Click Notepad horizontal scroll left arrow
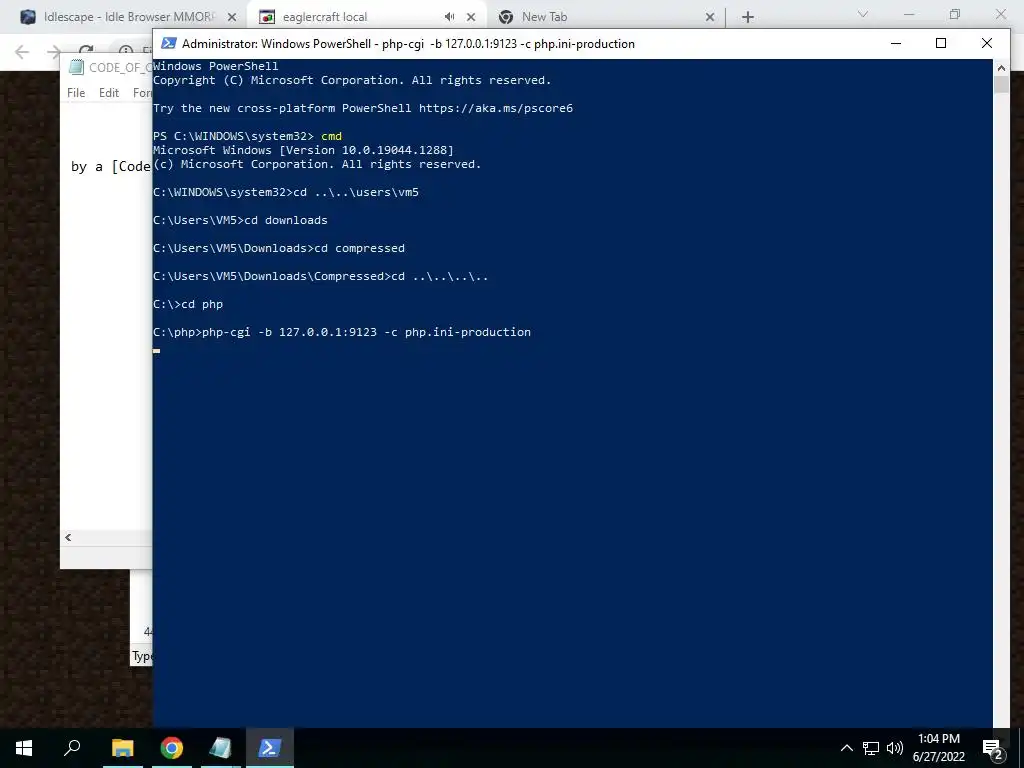 pyautogui.click(x=68, y=537)
